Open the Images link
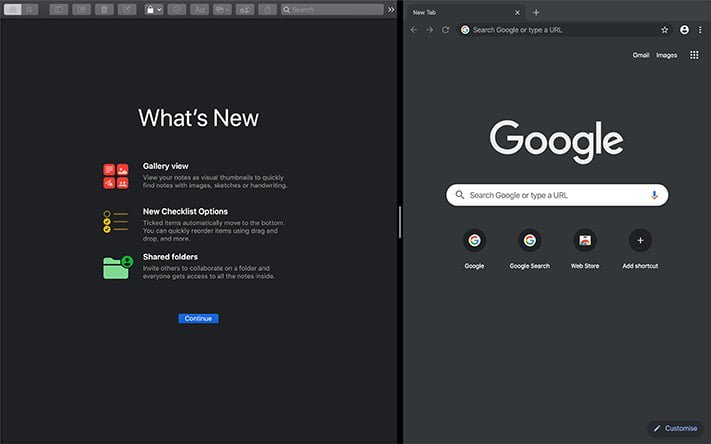This screenshot has width=711, height=444. click(x=667, y=55)
